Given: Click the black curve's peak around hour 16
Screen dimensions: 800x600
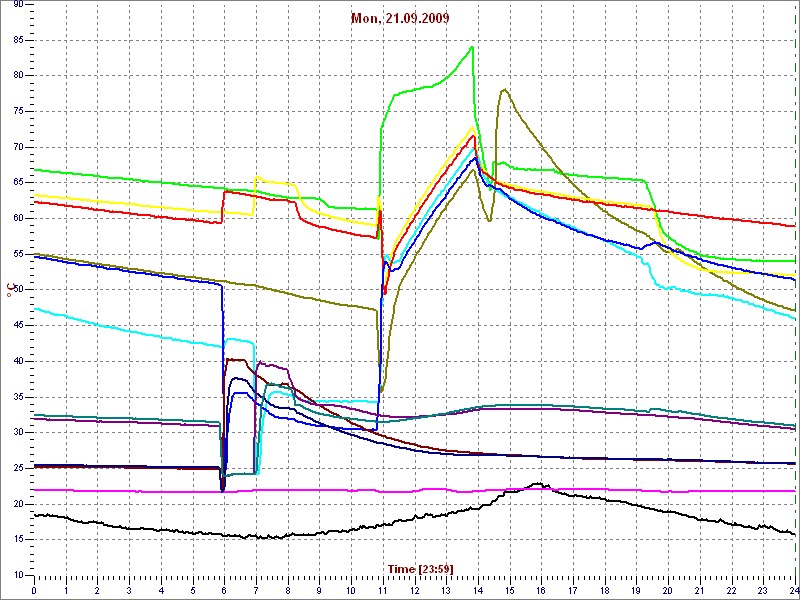Looking at the screenshot, I should (539, 484).
